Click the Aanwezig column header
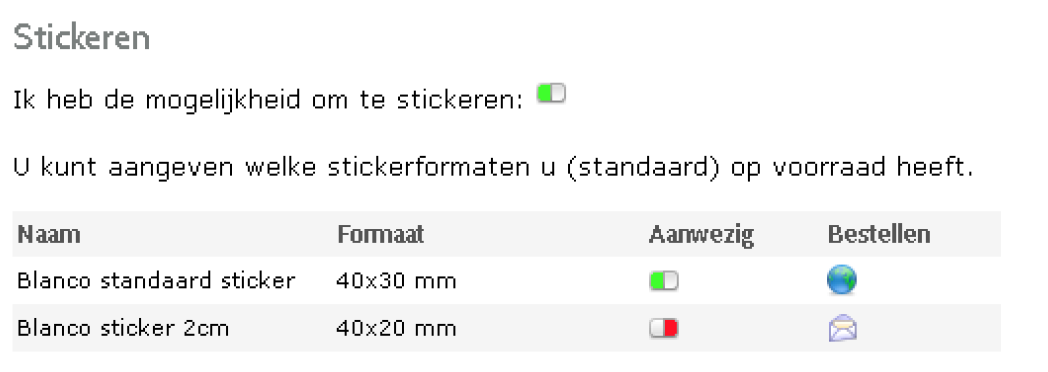Viewport: 1048px width, 372px height. pos(701,235)
